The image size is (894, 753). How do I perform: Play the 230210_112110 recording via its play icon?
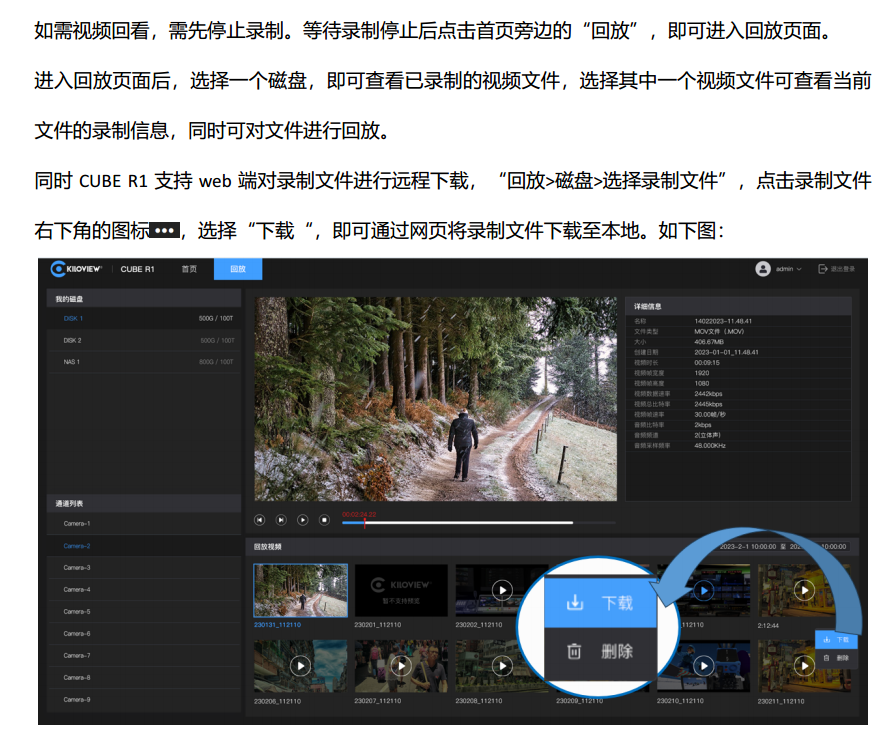point(704,666)
